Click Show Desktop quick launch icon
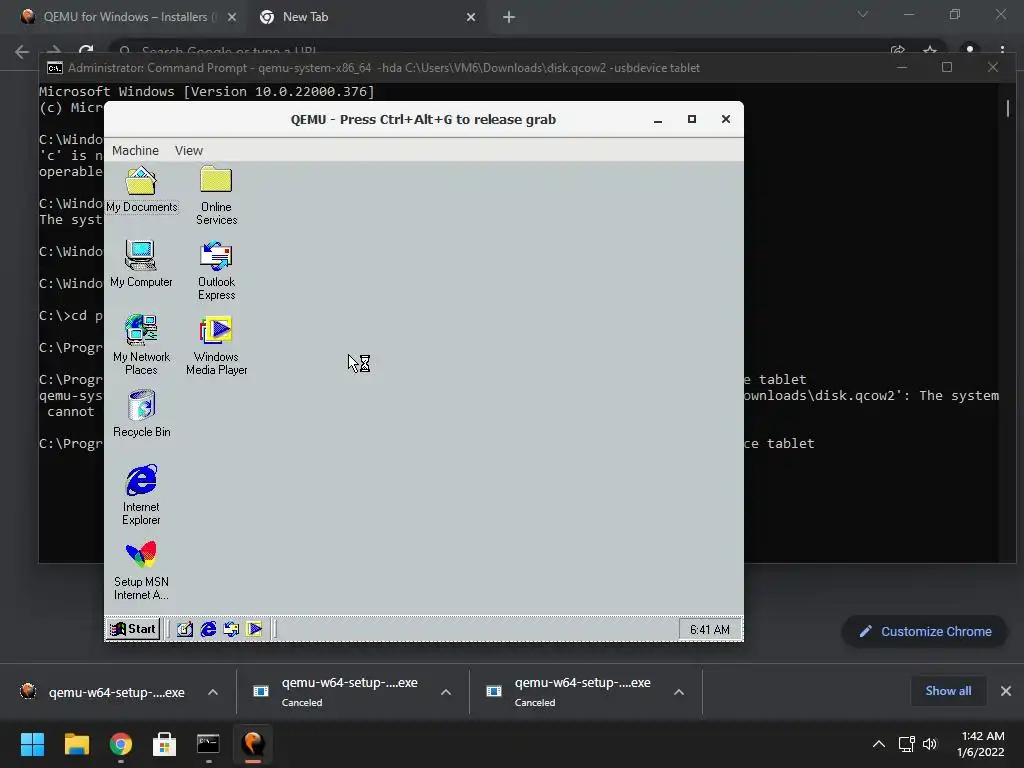The height and width of the screenshot is (768, 1024). pos(185,629)
